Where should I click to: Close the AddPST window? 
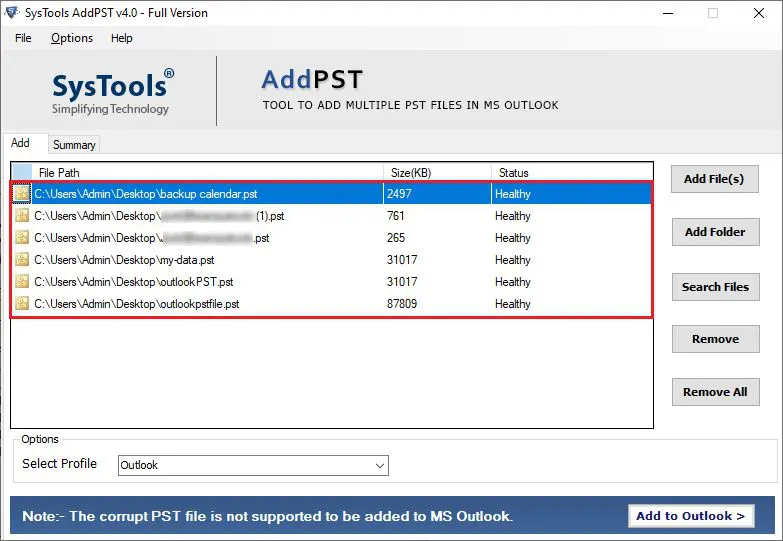click(759, 13)
